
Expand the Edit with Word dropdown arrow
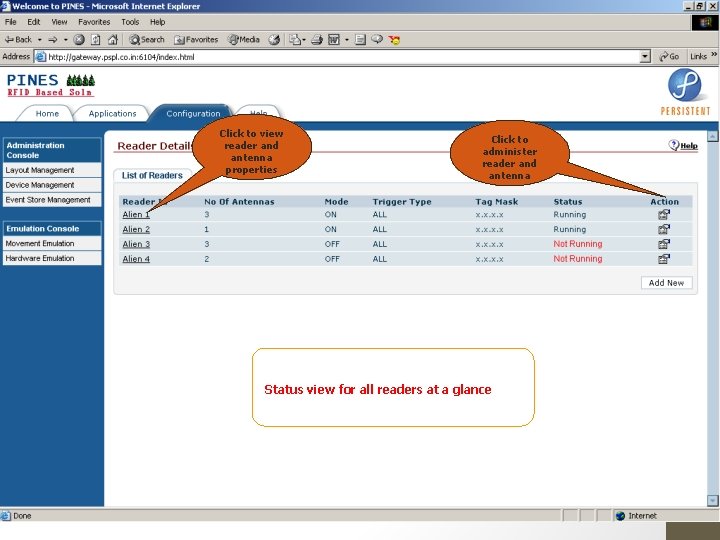coord(347,40)
